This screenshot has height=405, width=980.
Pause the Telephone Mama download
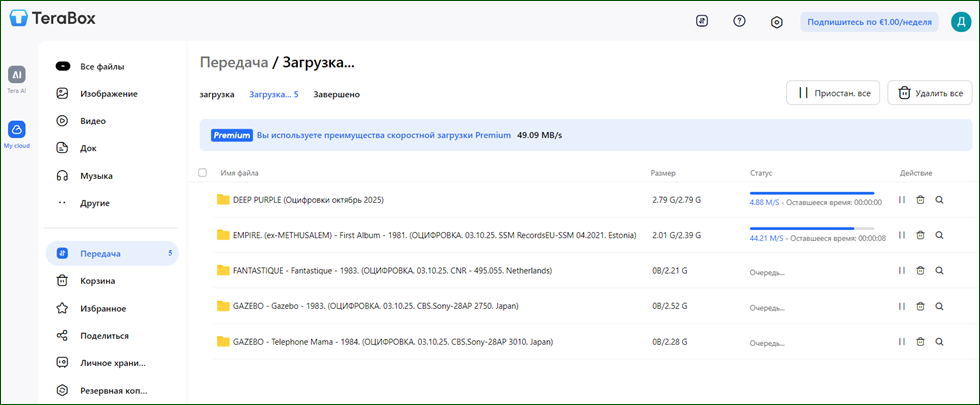pos(901,342)
